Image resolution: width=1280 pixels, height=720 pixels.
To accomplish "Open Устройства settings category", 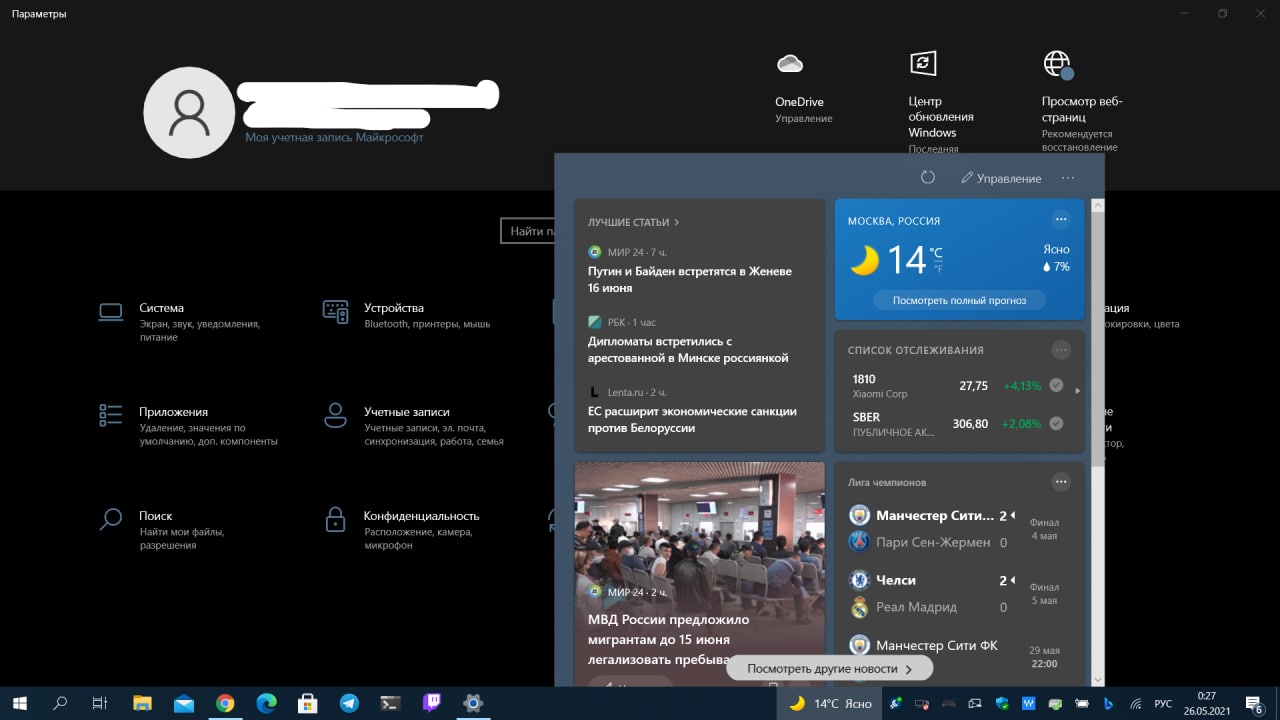I will [x=406, y=315].
